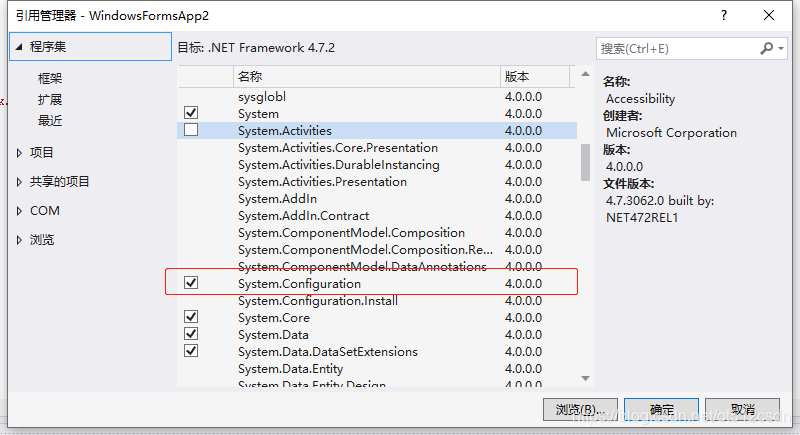Select the System.ComponentModel.Composition.Re... row
Screen dimensions: 800x435
[x=377, y=249]
